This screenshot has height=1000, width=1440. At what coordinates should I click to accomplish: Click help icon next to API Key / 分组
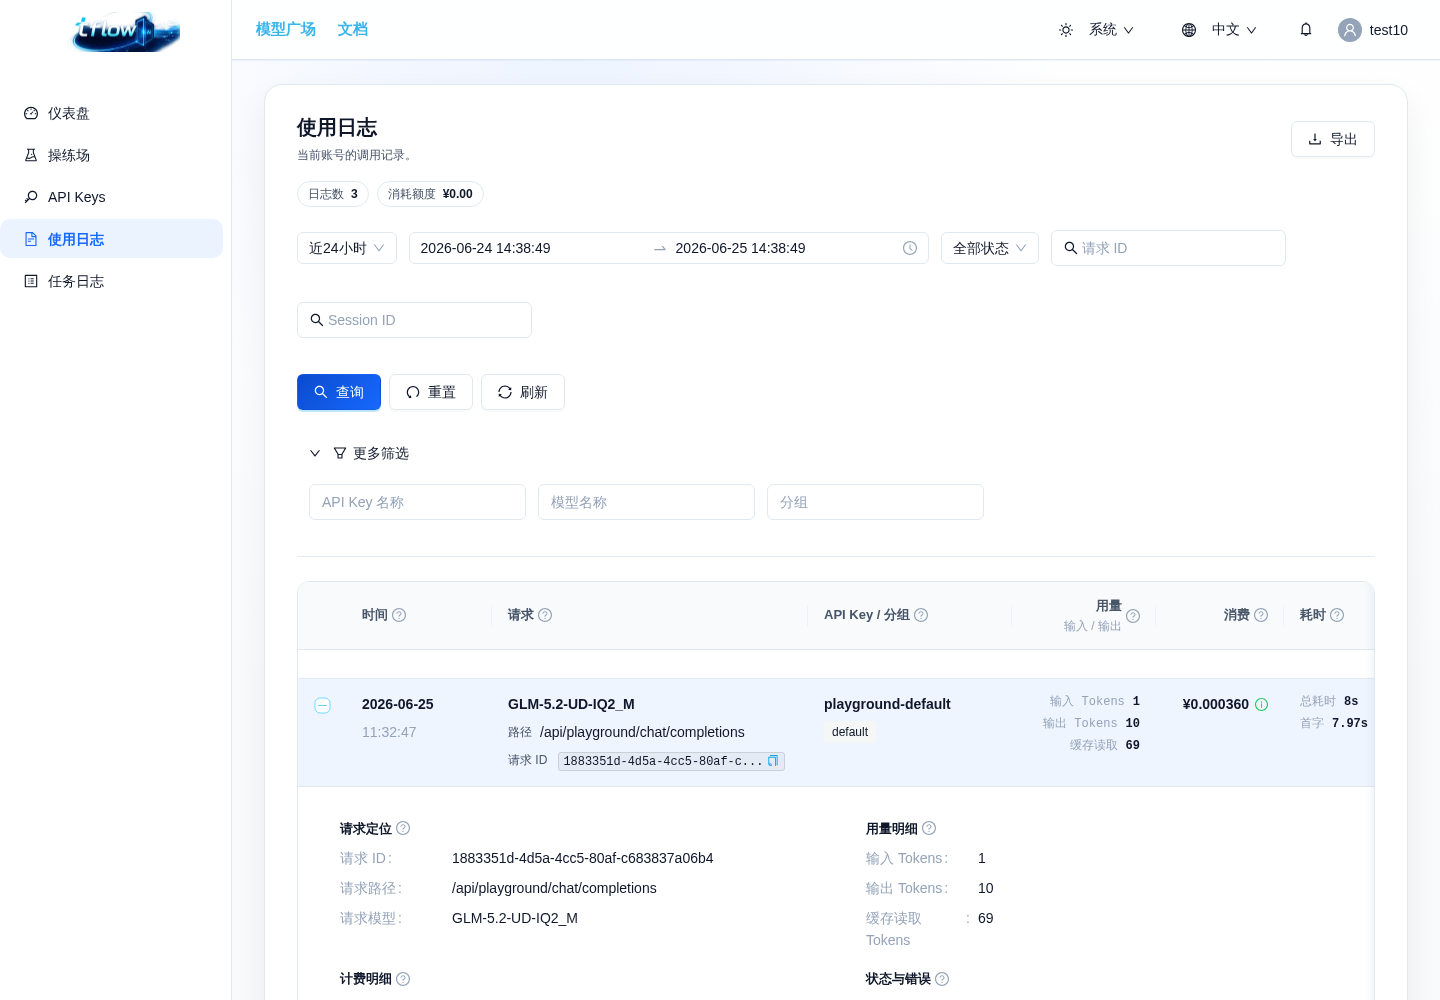(921, 615)
